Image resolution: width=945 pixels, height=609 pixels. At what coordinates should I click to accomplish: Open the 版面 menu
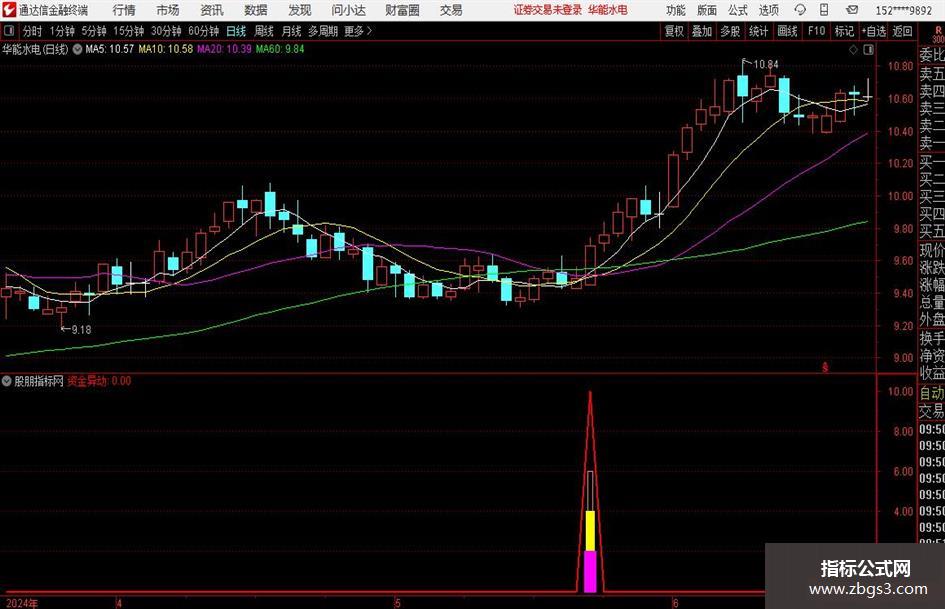[x=707, y=10]
